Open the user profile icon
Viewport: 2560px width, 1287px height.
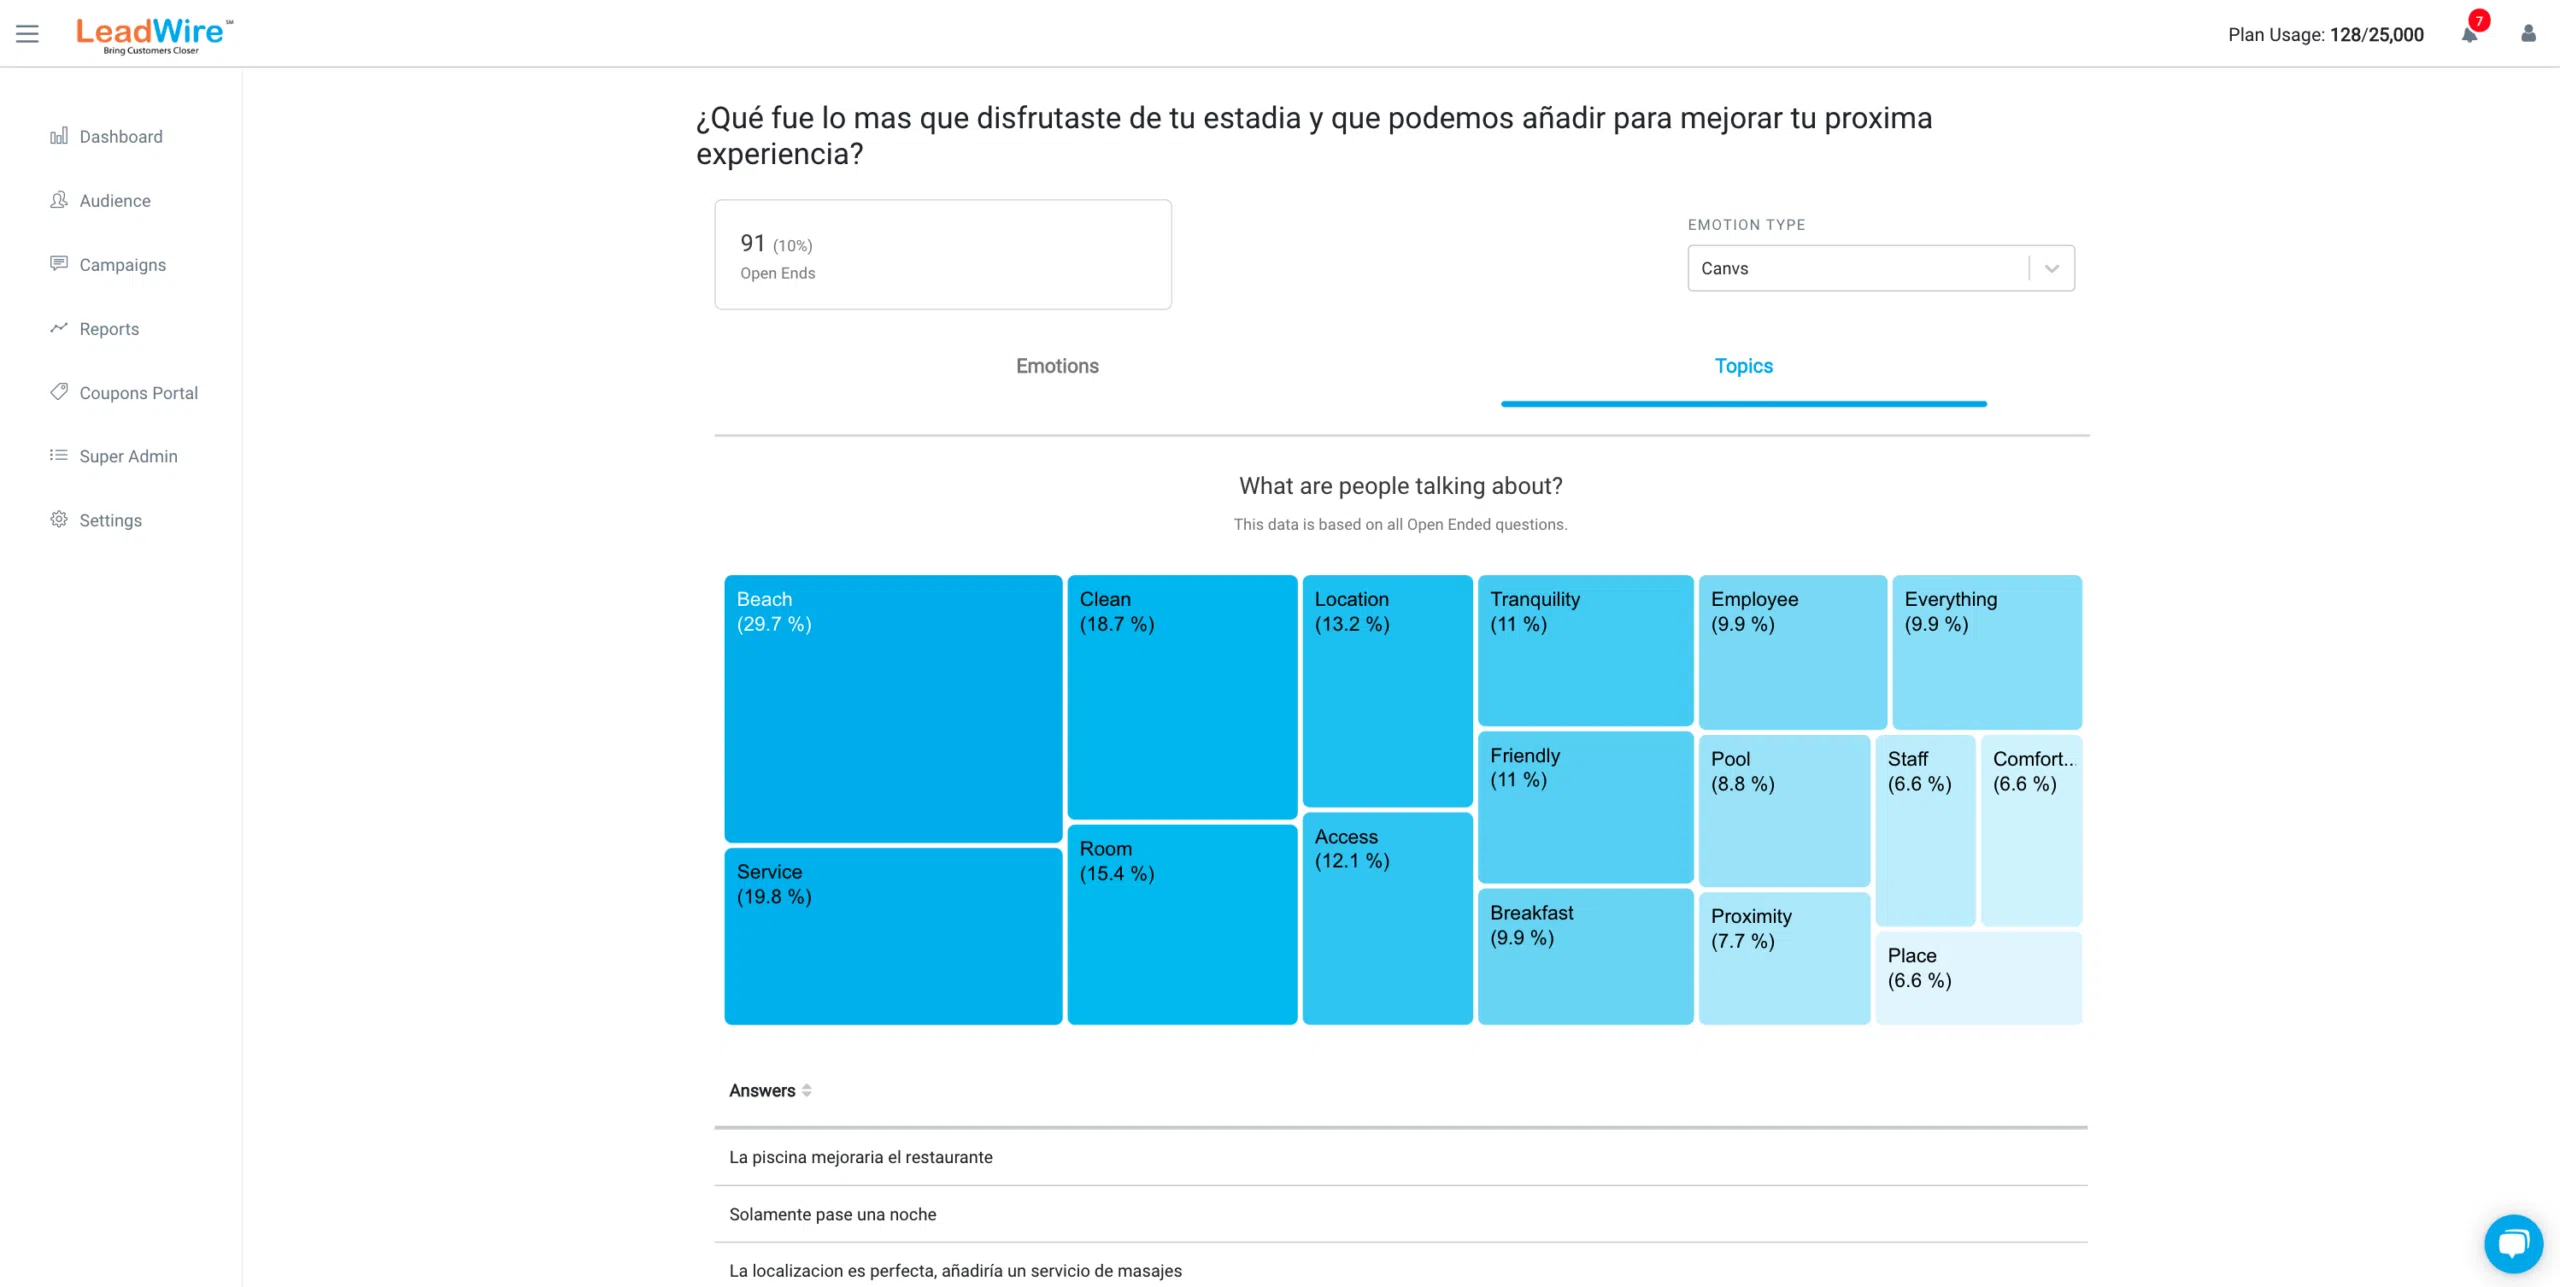(x=2528, y=34)
